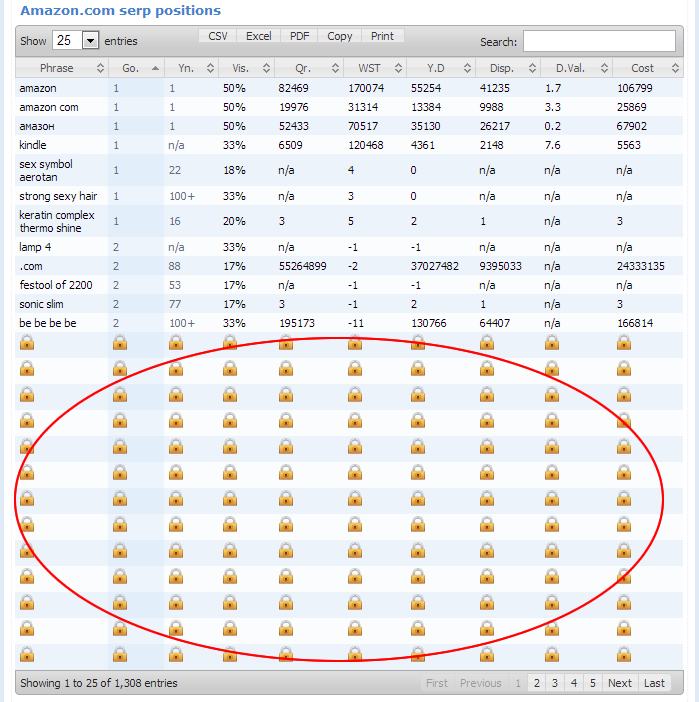The image size is (699, 702).
Task: Select 'sex symbol aerotan' phrase cell
Action: [x=62, y=170]
